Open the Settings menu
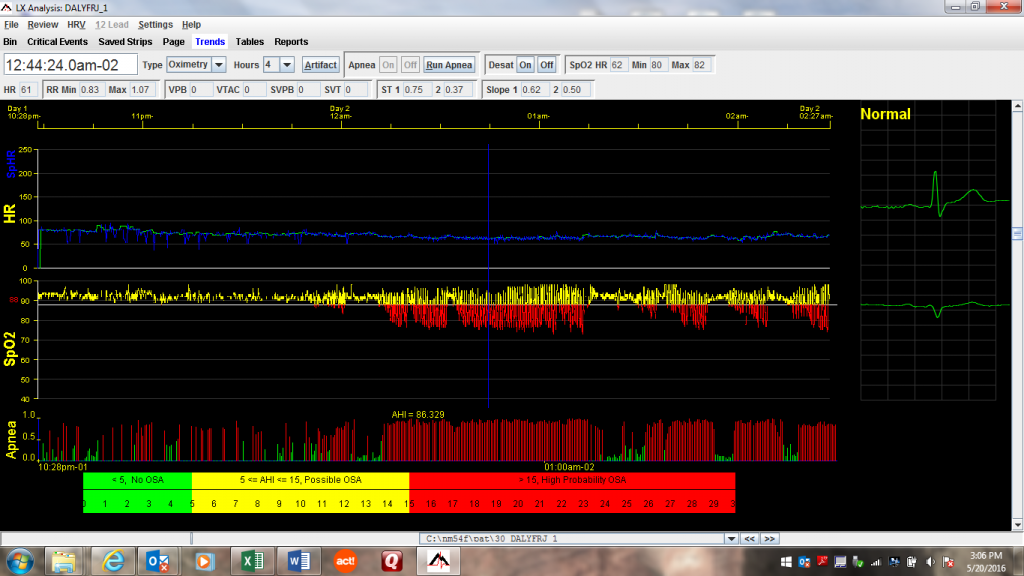The height and width of the screenshot is (576, 1024). (155, 25)
